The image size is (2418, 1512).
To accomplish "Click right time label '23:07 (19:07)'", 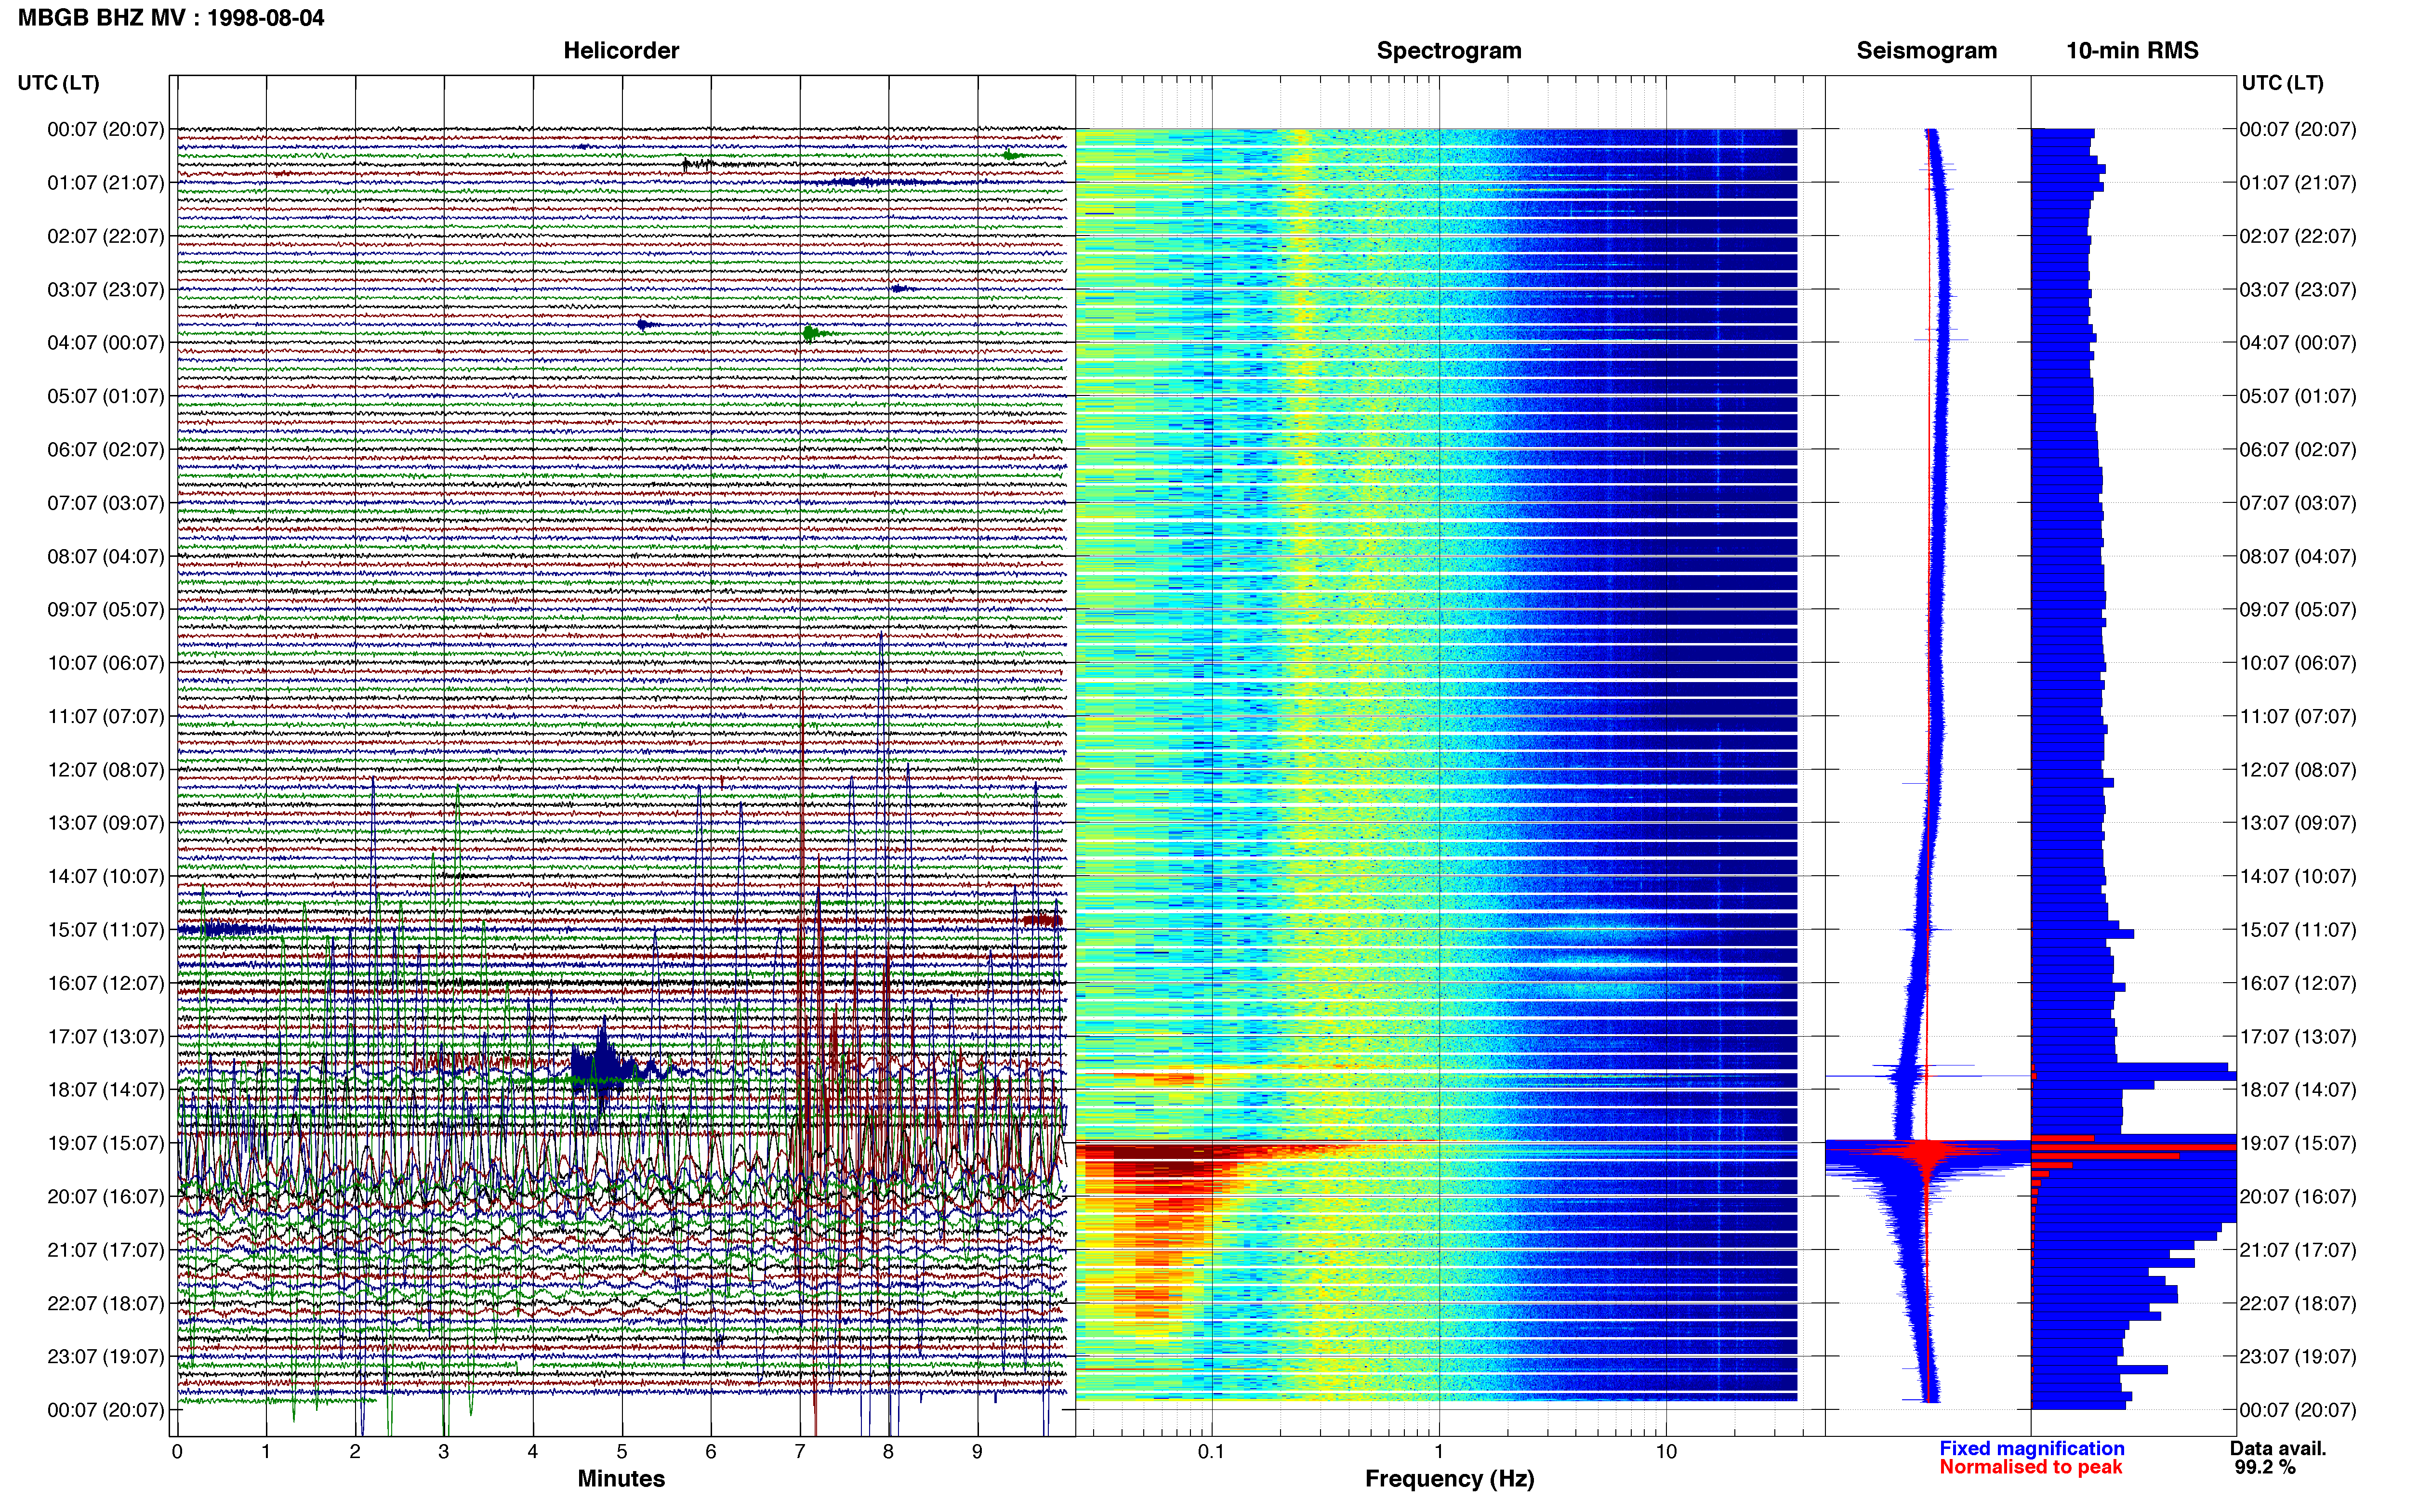I will pos(2298,1357).
